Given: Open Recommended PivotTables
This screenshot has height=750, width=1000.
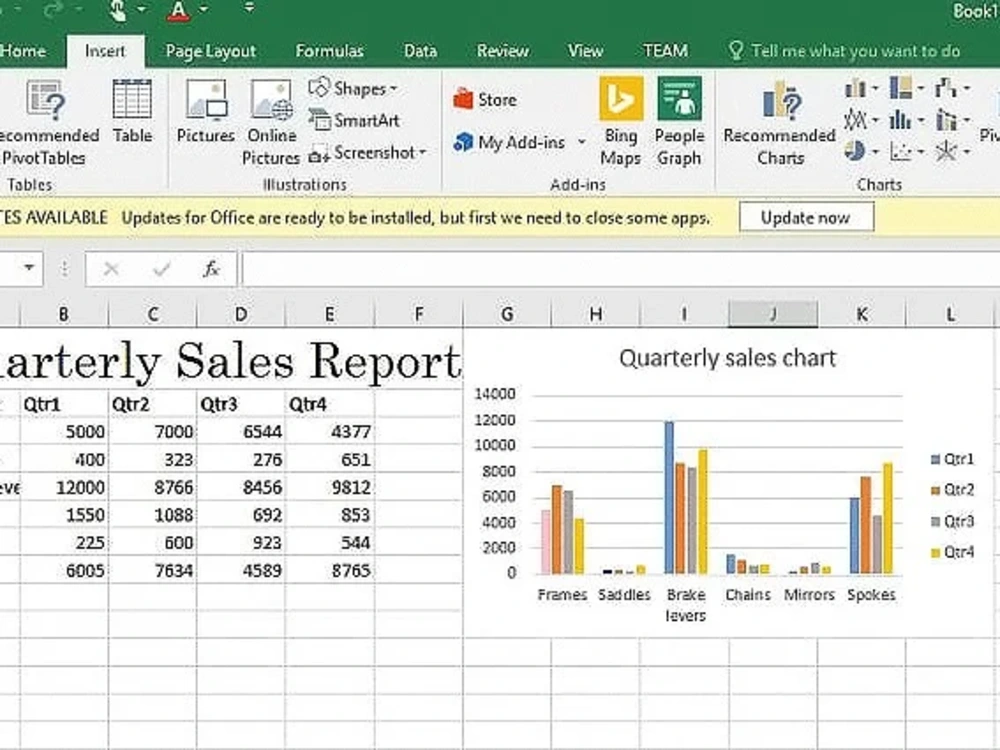Looking at the screenshot, I should (46, 122).
